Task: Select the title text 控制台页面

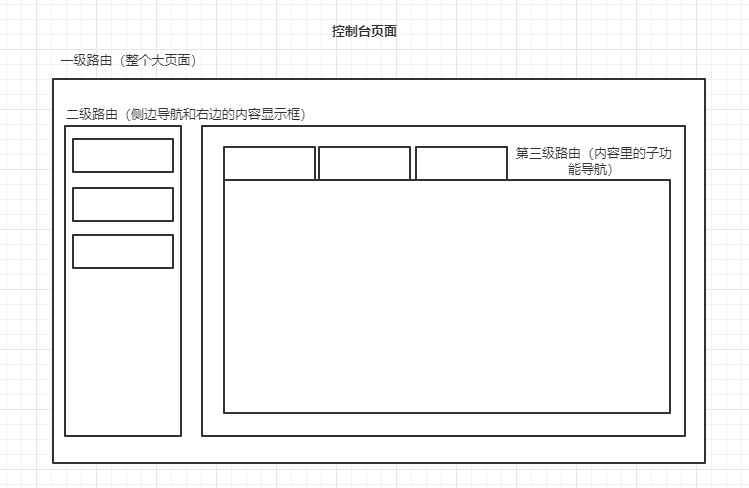Action: (x=364, y=31)
